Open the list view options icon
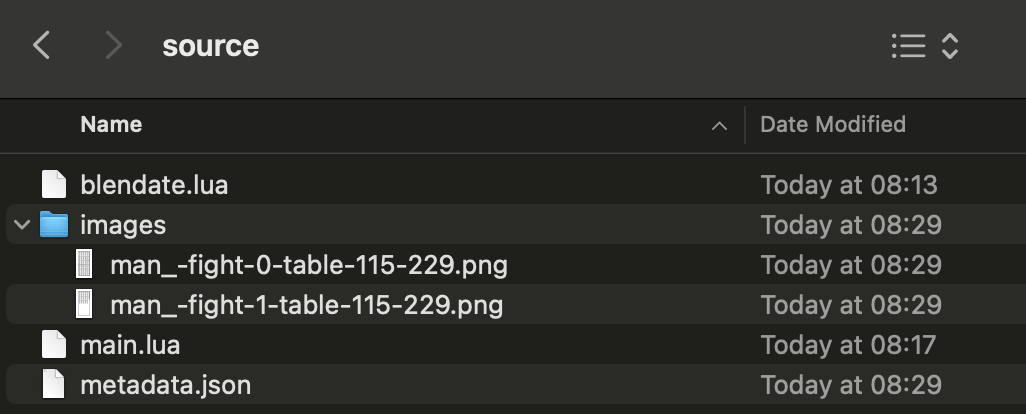Image resolution: width=1026 pixels, height=414 pixels. click(x=908, y=46)
